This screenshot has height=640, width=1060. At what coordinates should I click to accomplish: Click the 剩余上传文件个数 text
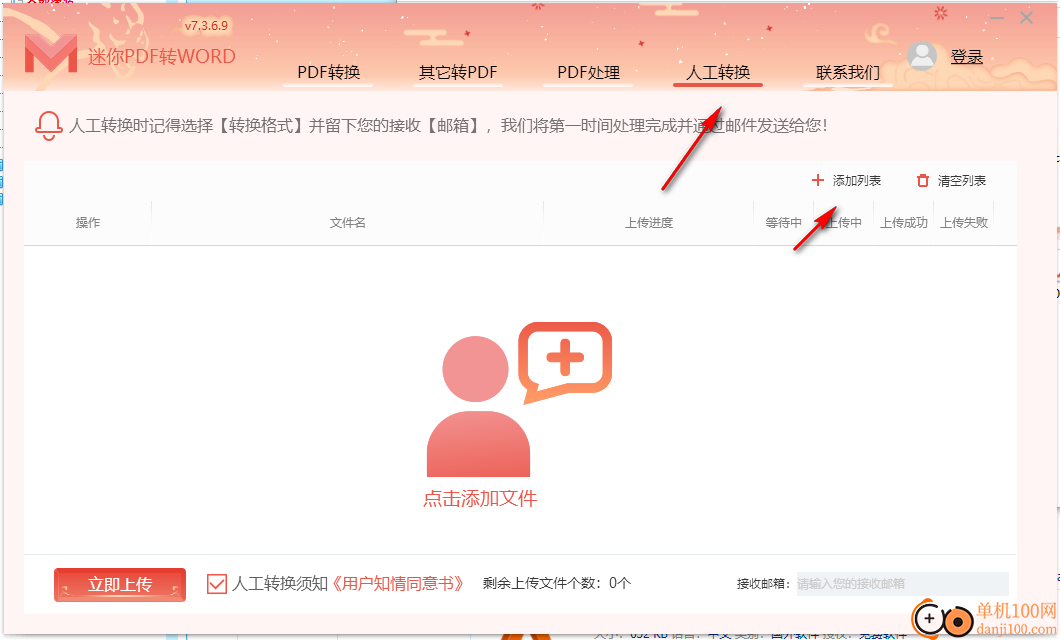click(x=556, y=583)
